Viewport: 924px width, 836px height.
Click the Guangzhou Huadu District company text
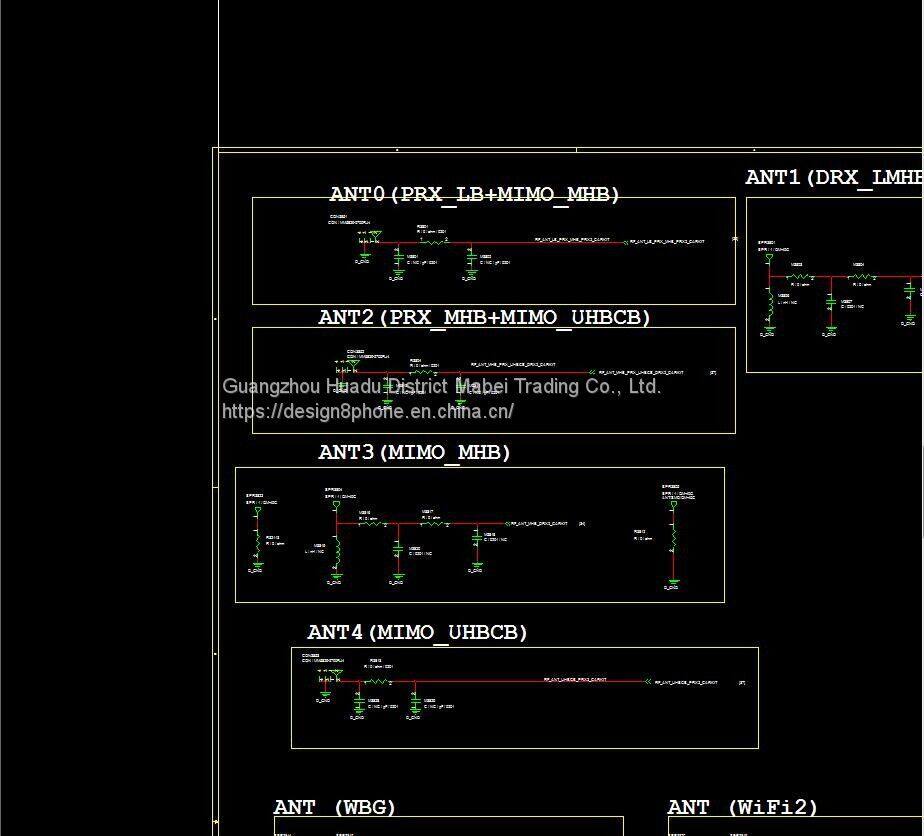coord(441,386)
